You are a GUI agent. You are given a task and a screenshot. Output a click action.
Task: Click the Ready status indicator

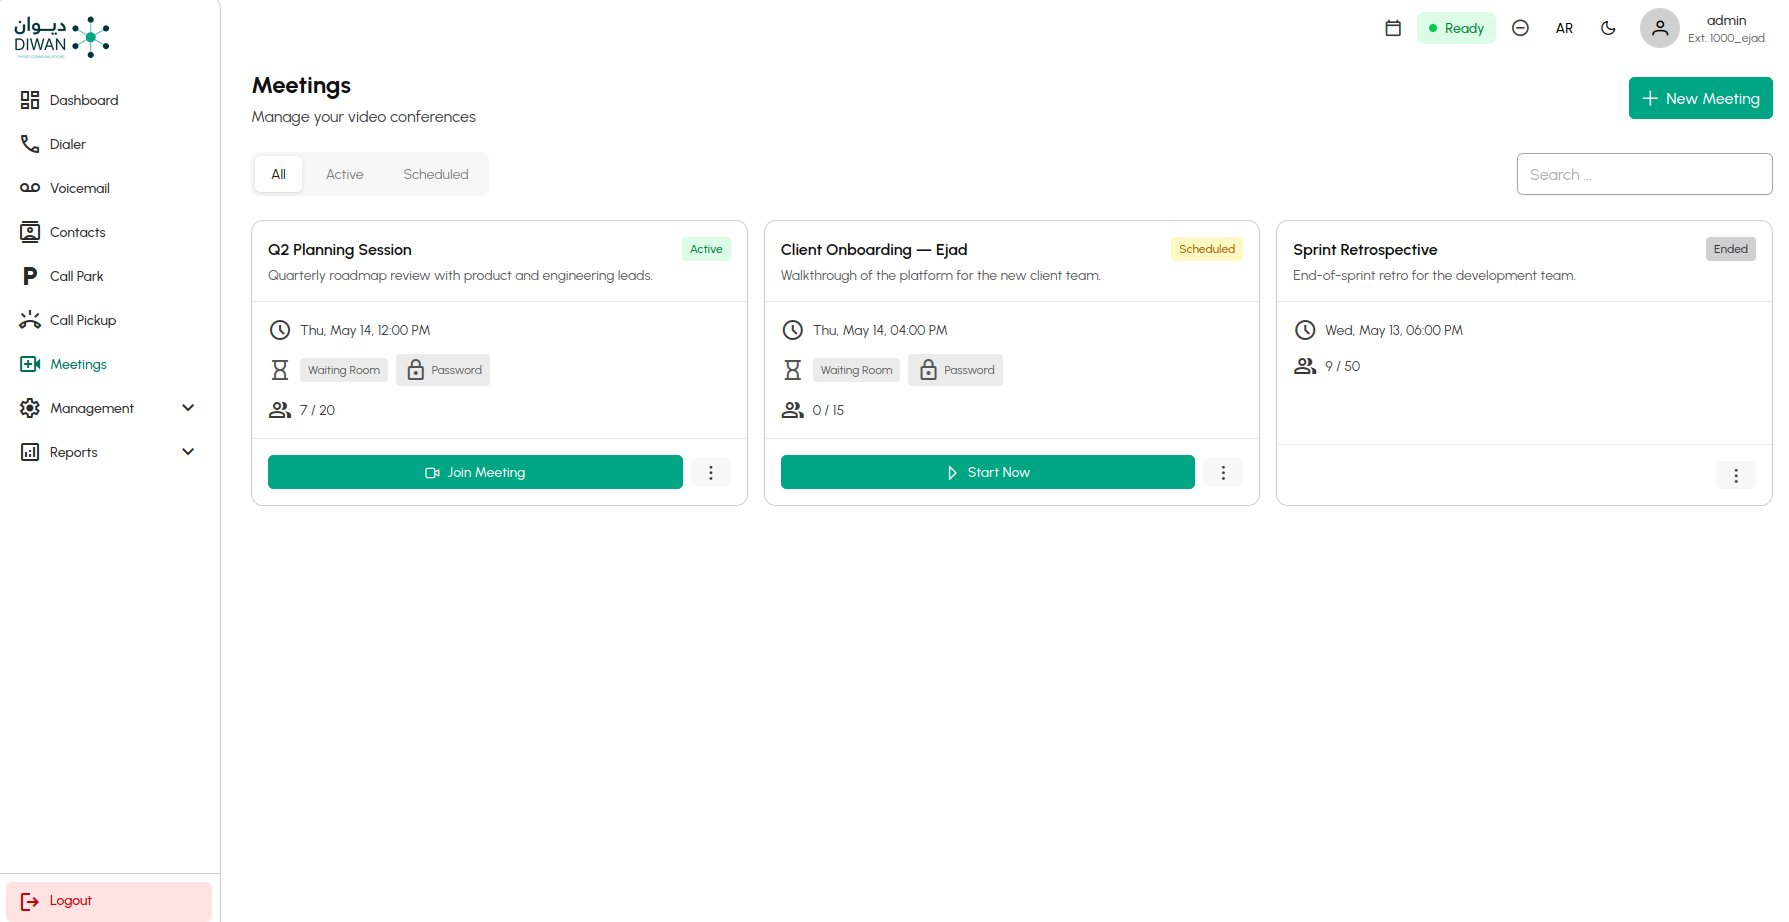(x=1456, y=28)
